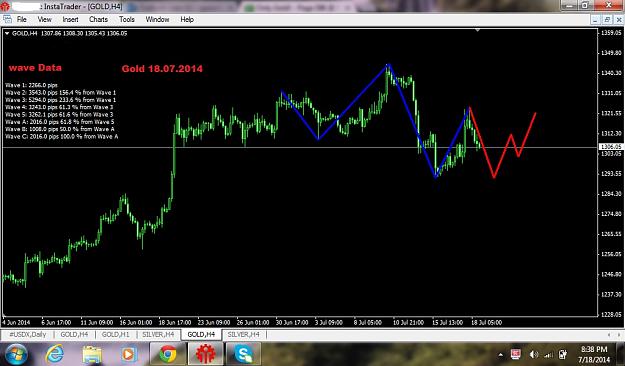The image size is (625, 366).
Task: Open the Charts menu
Action: [98, 19]
